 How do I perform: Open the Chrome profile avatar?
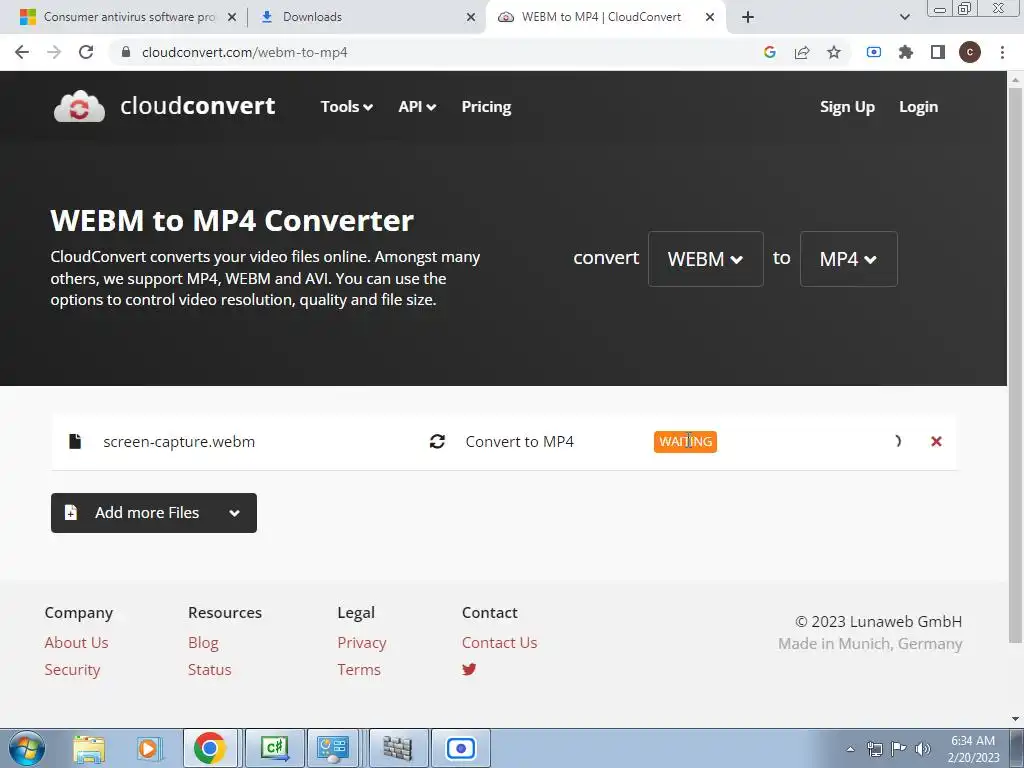click(x=970, y=52)
